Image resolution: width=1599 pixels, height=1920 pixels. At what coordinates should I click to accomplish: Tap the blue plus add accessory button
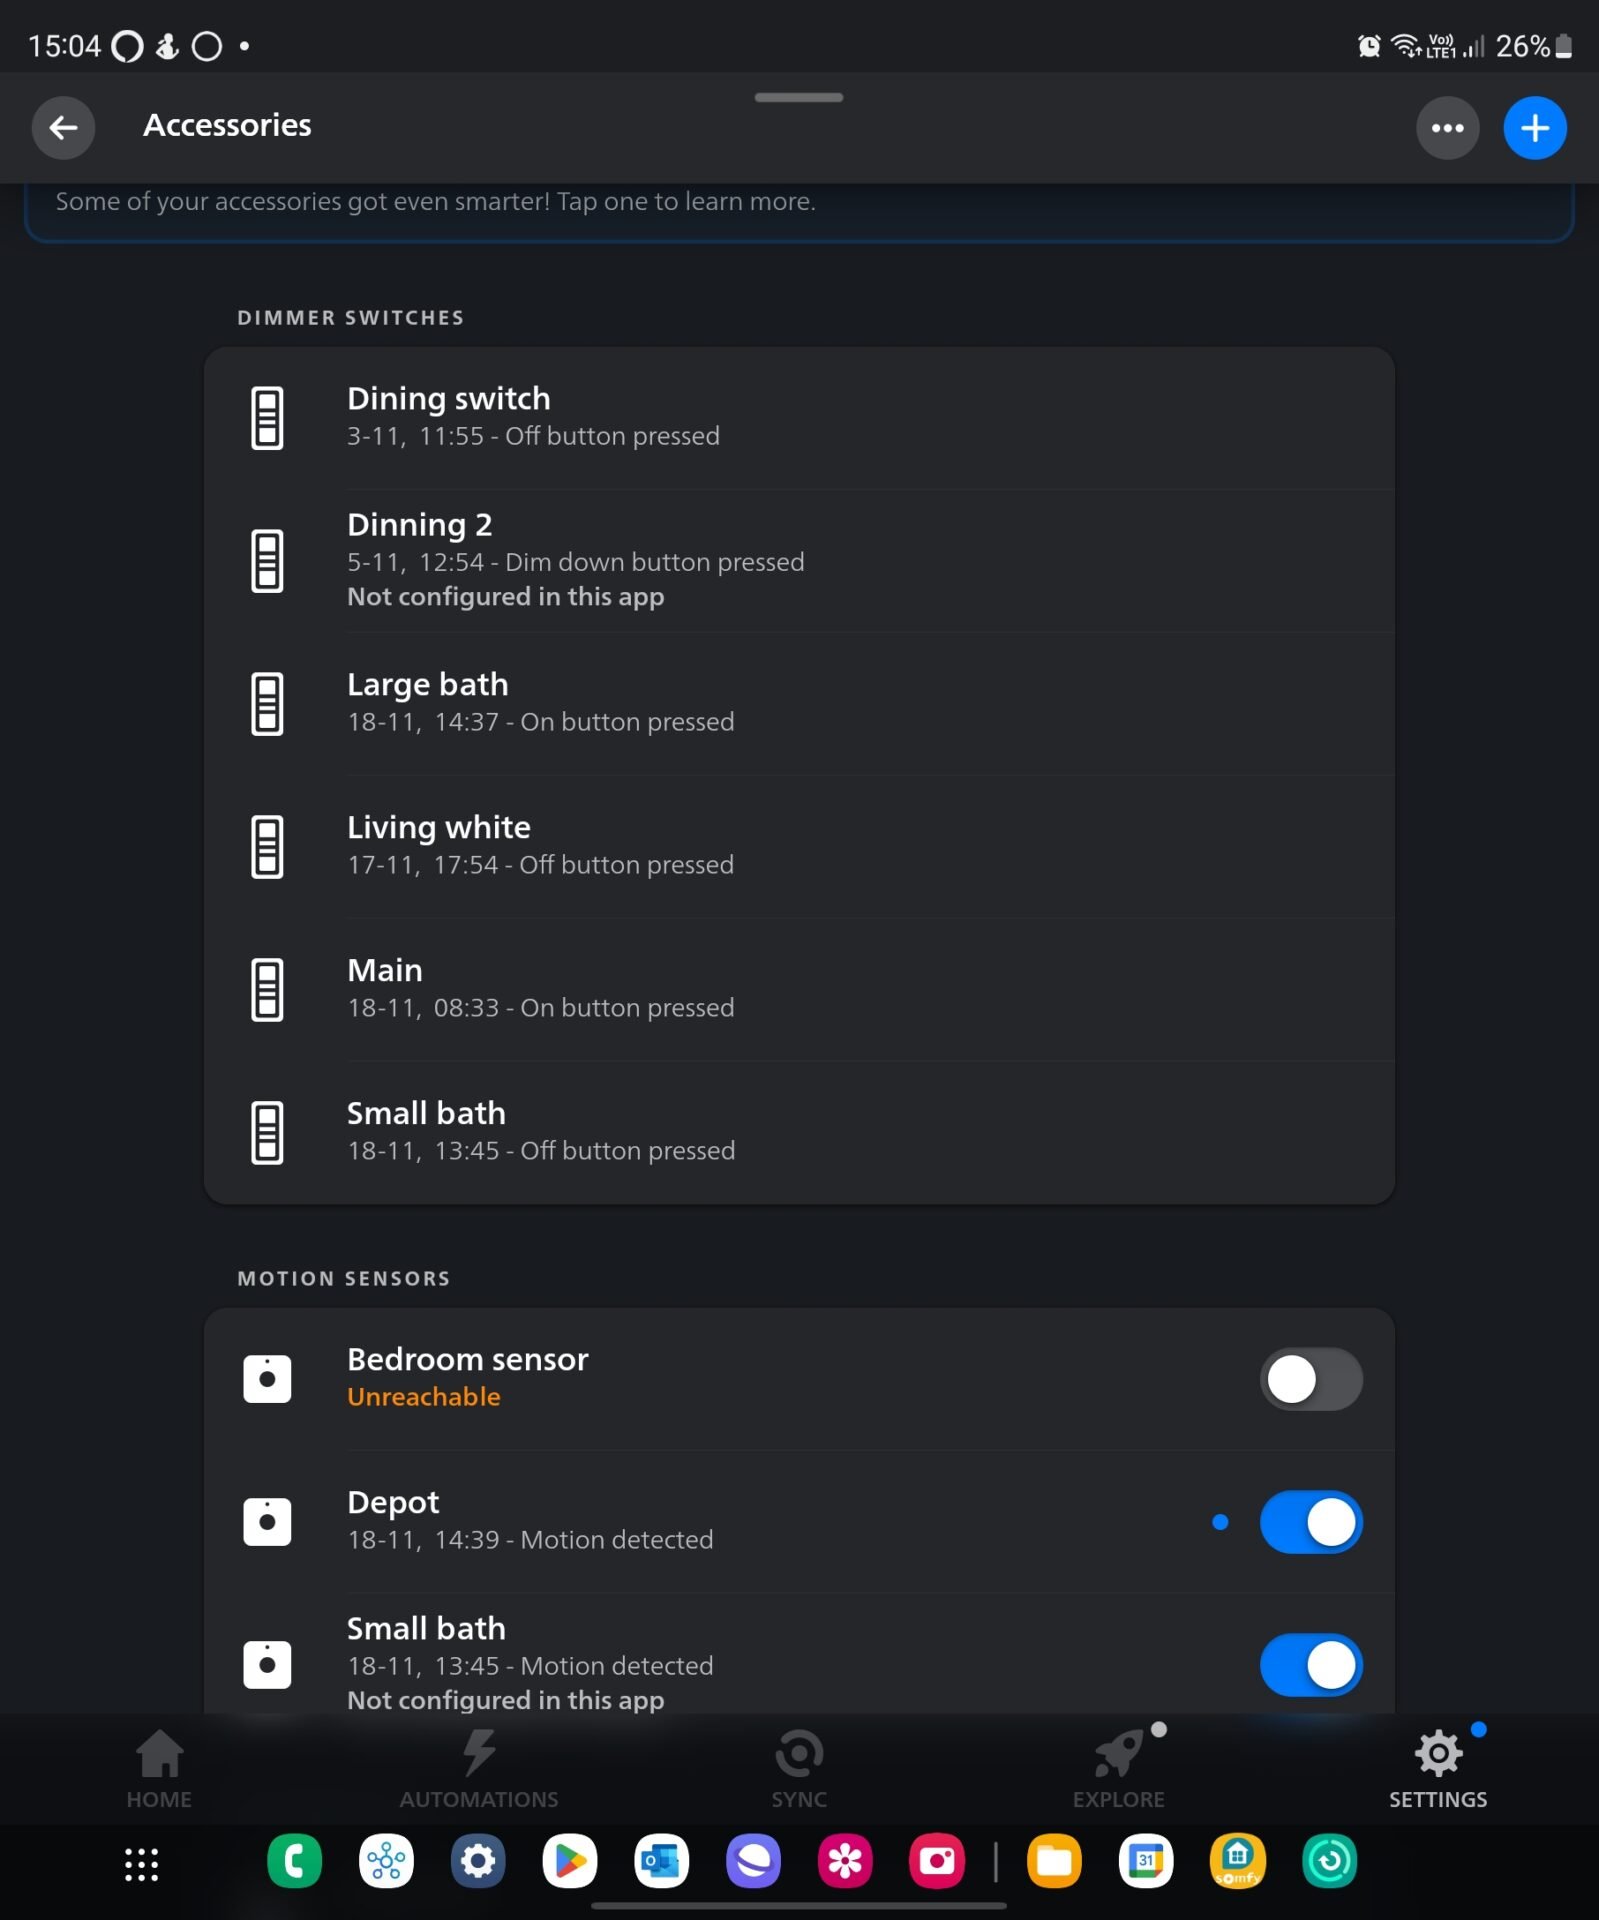[x=1534, y=128]
